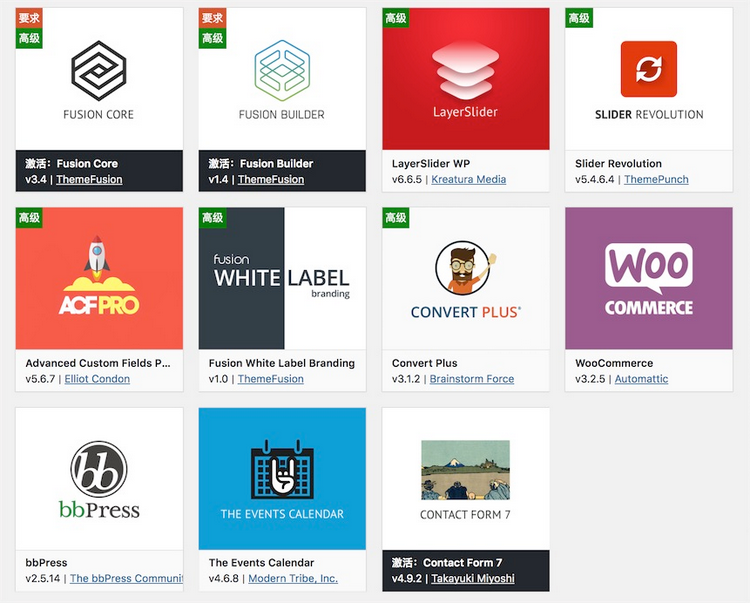Click the green 高级 badge on Fusion Core
This screenshot has height=603, width=750.
(x=29, y=38)
